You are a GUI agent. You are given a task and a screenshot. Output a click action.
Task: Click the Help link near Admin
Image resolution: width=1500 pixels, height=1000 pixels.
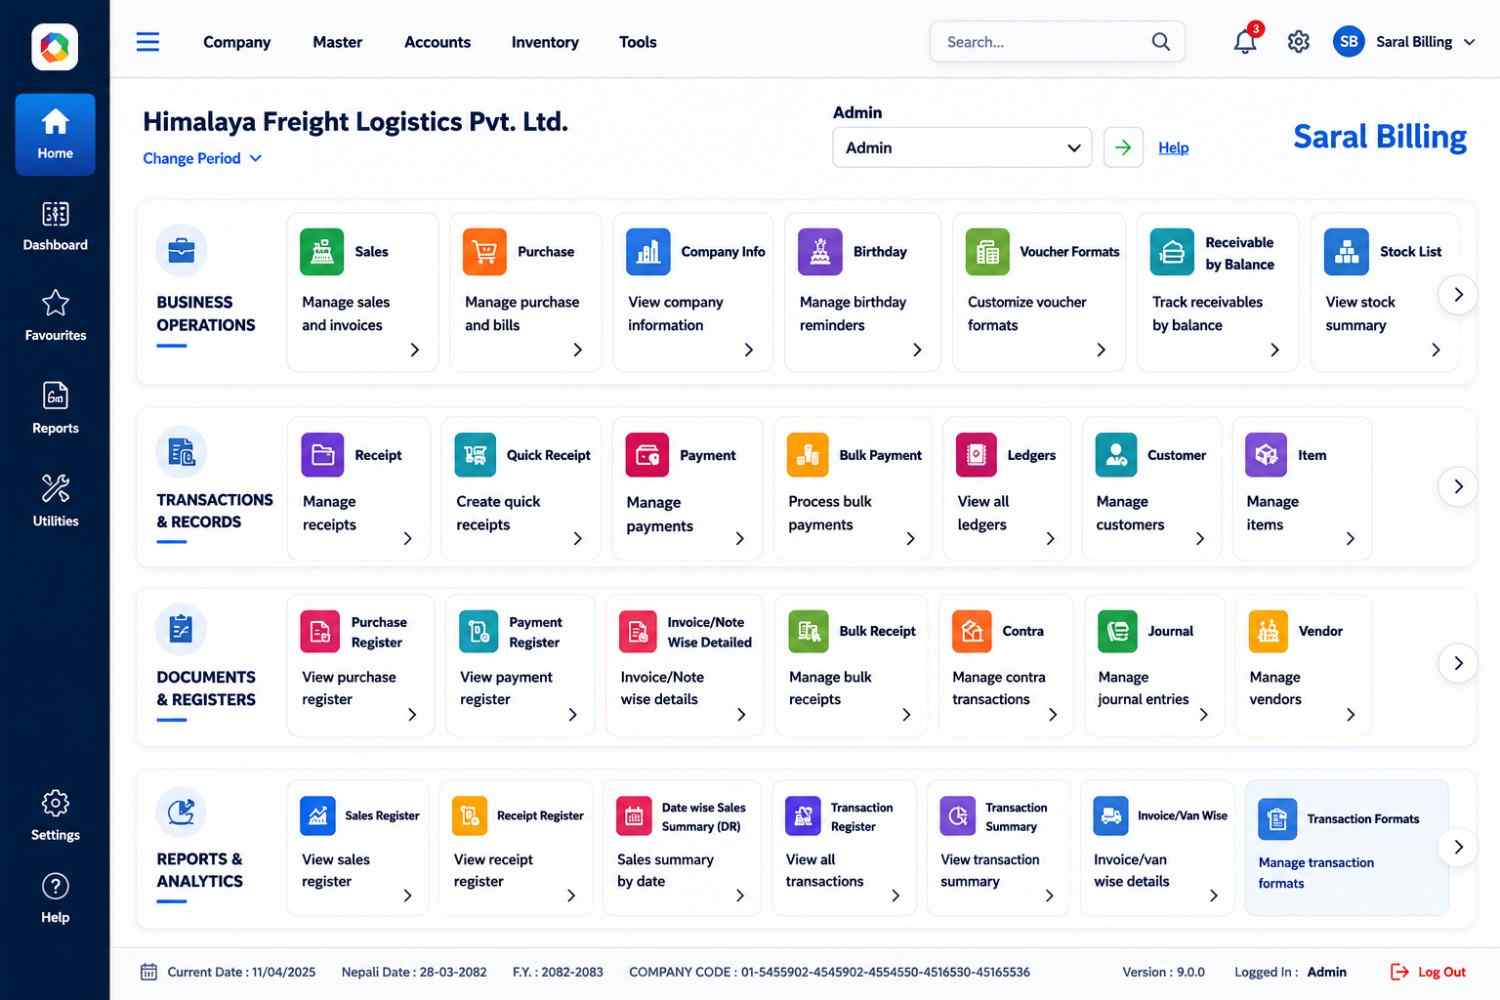1173,148
